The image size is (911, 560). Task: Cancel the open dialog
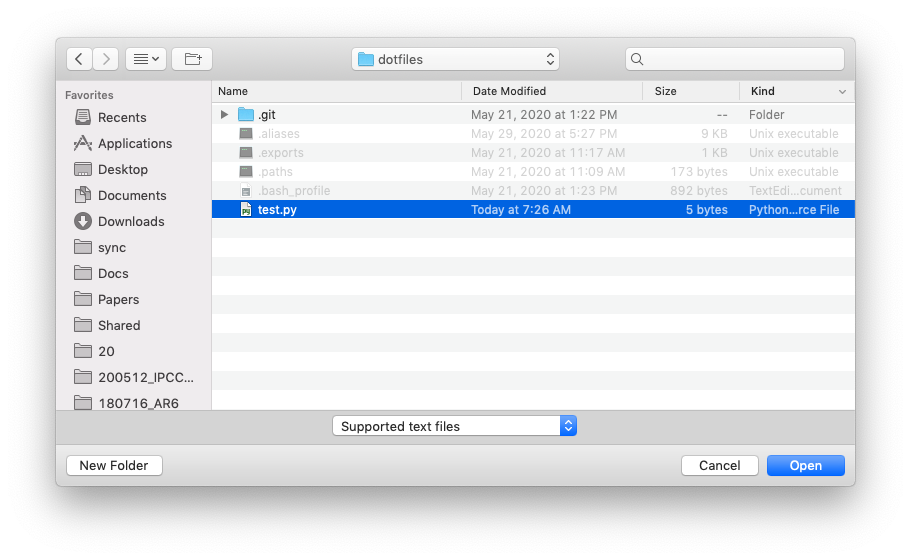coord(720,465)
